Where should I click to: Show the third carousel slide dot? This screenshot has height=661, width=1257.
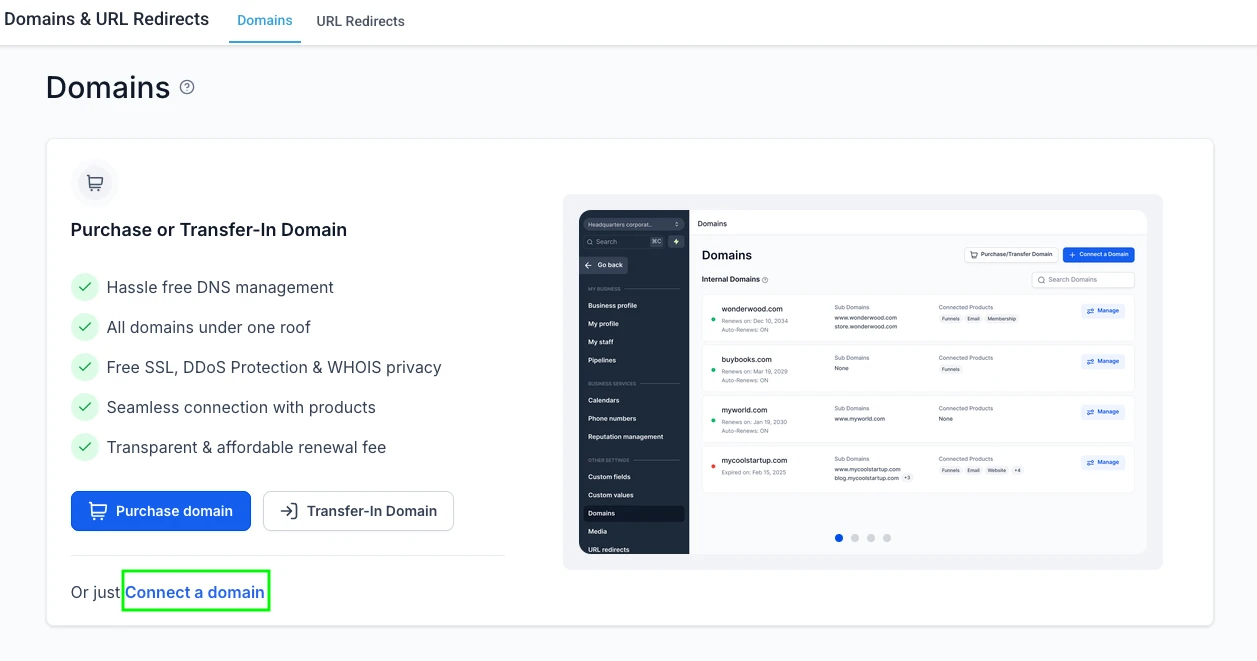click(x=871, y=538)
